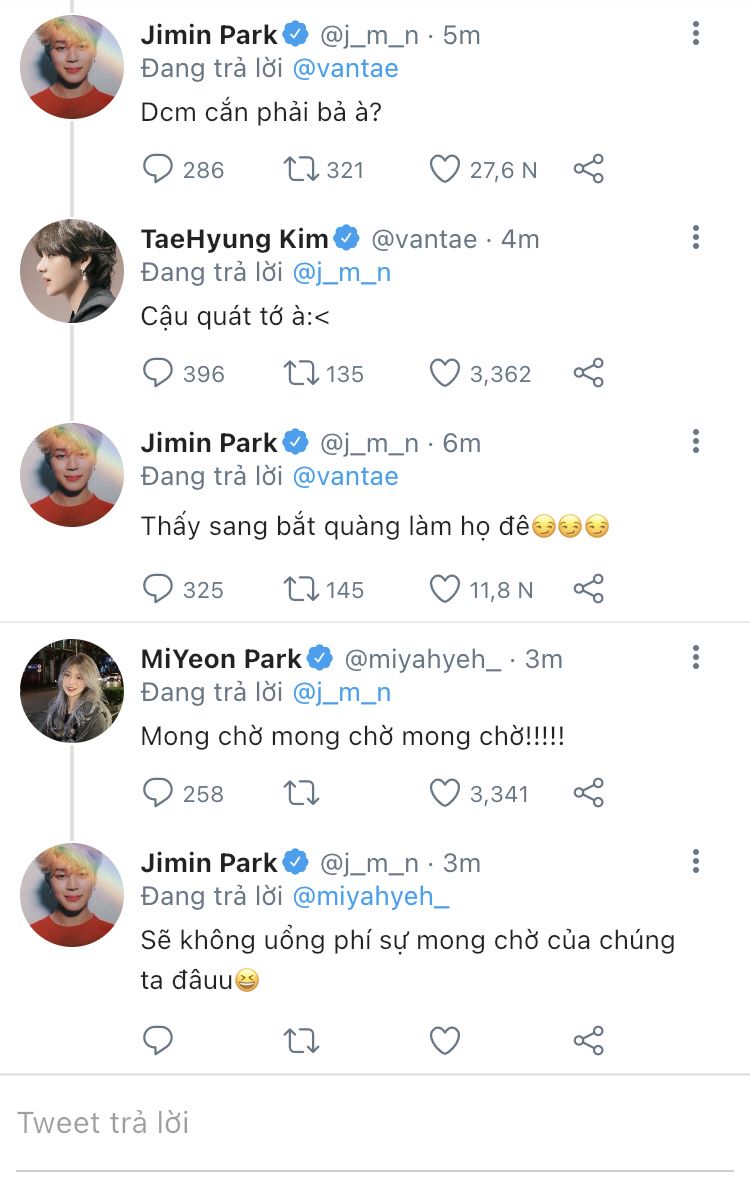Like TaeHyung Kim's "Cậu quát tớ à" tweet
This screenshot has width=750, height=1179.
coord(445,373)
